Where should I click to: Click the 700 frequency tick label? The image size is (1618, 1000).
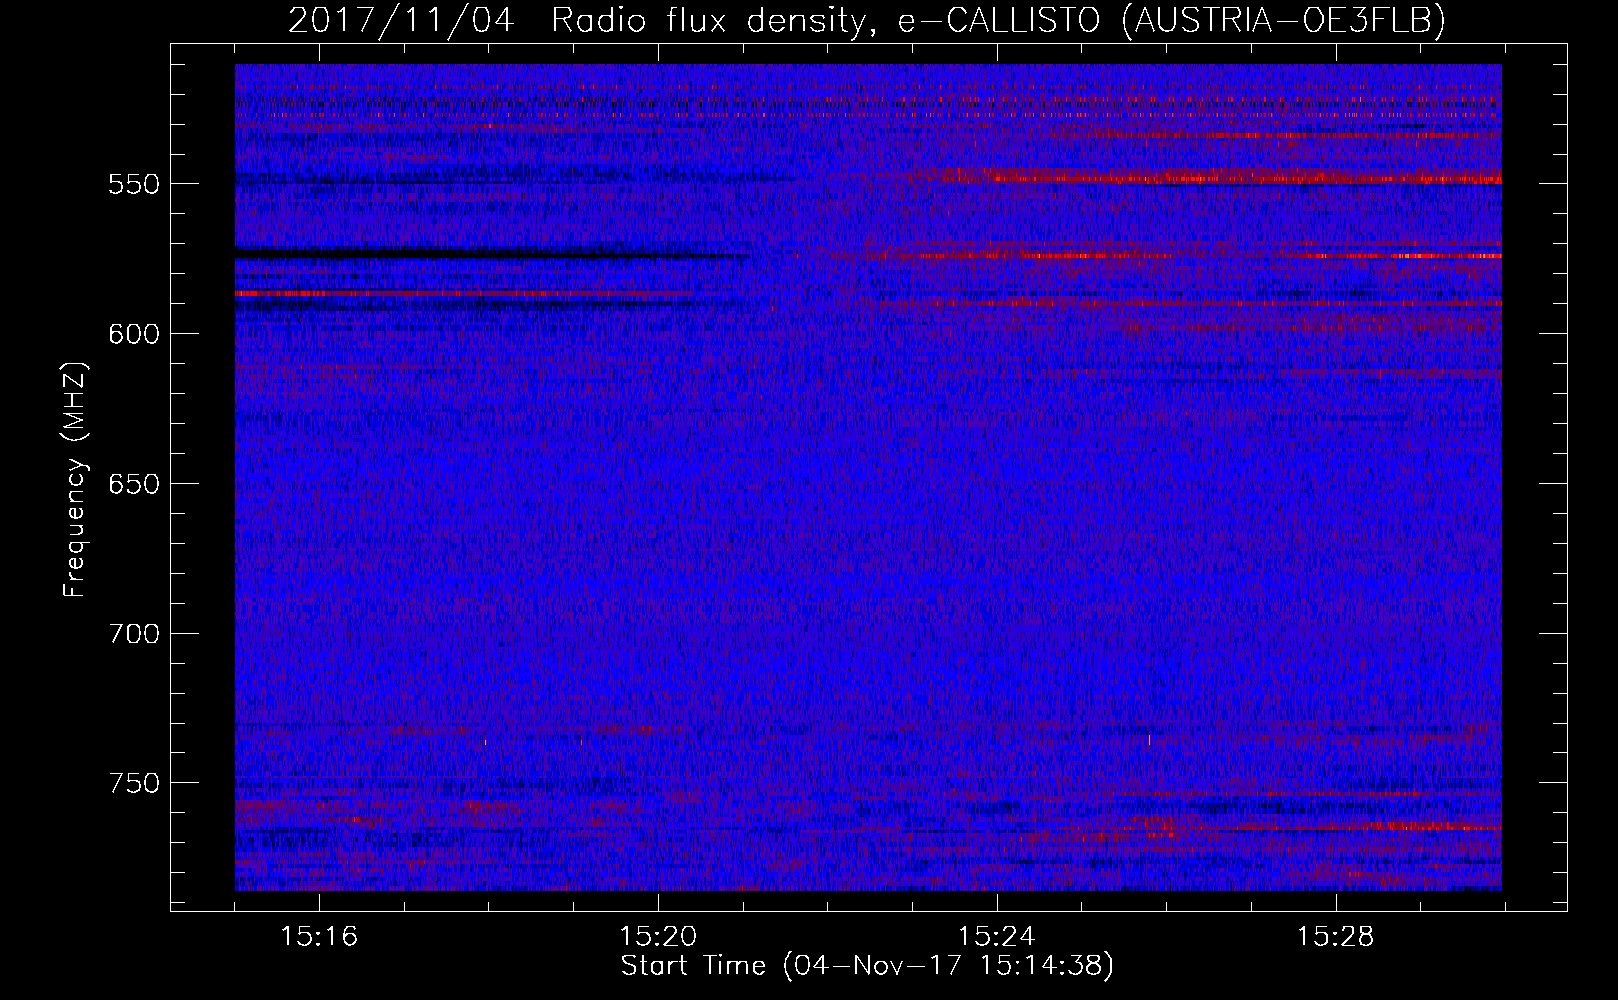click(x=134, y=635)
